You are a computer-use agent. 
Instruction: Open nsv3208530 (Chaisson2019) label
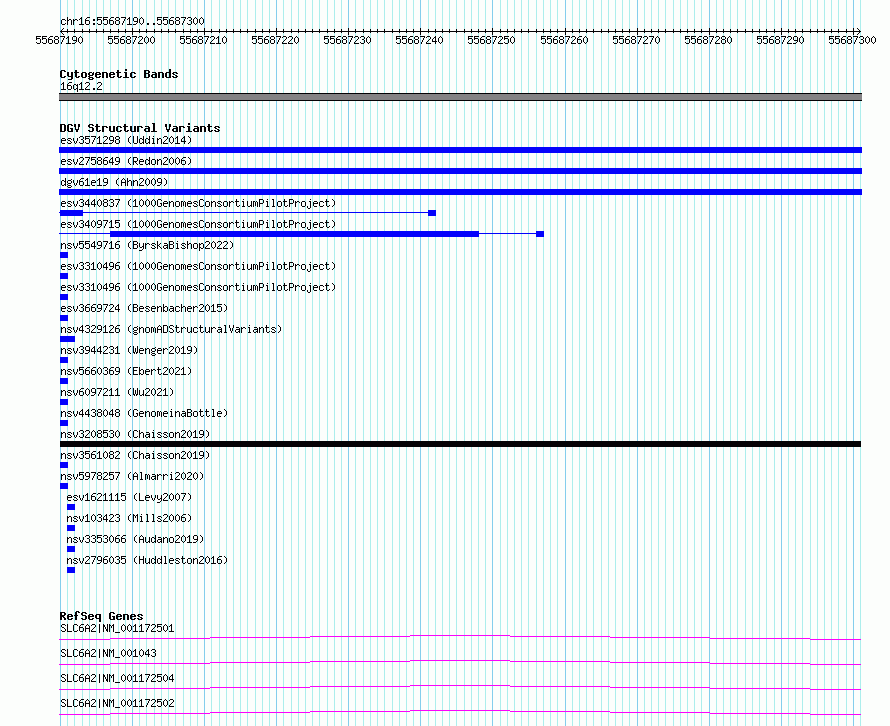(135, 434)
